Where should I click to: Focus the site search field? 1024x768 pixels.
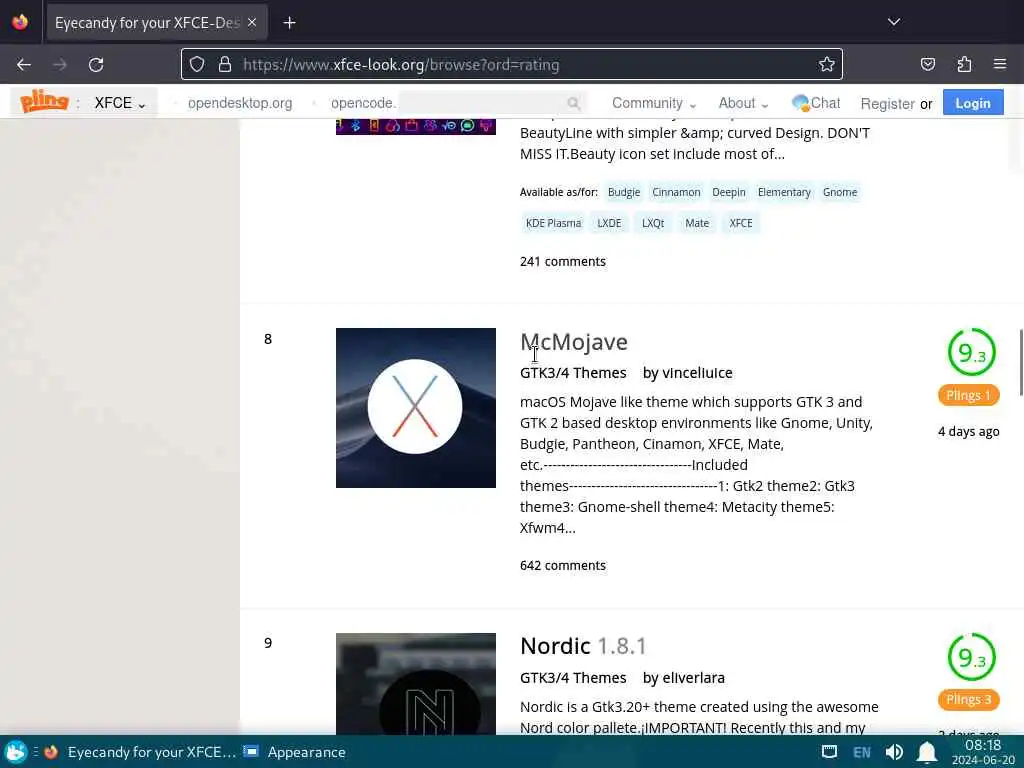(x=482, y=103)
